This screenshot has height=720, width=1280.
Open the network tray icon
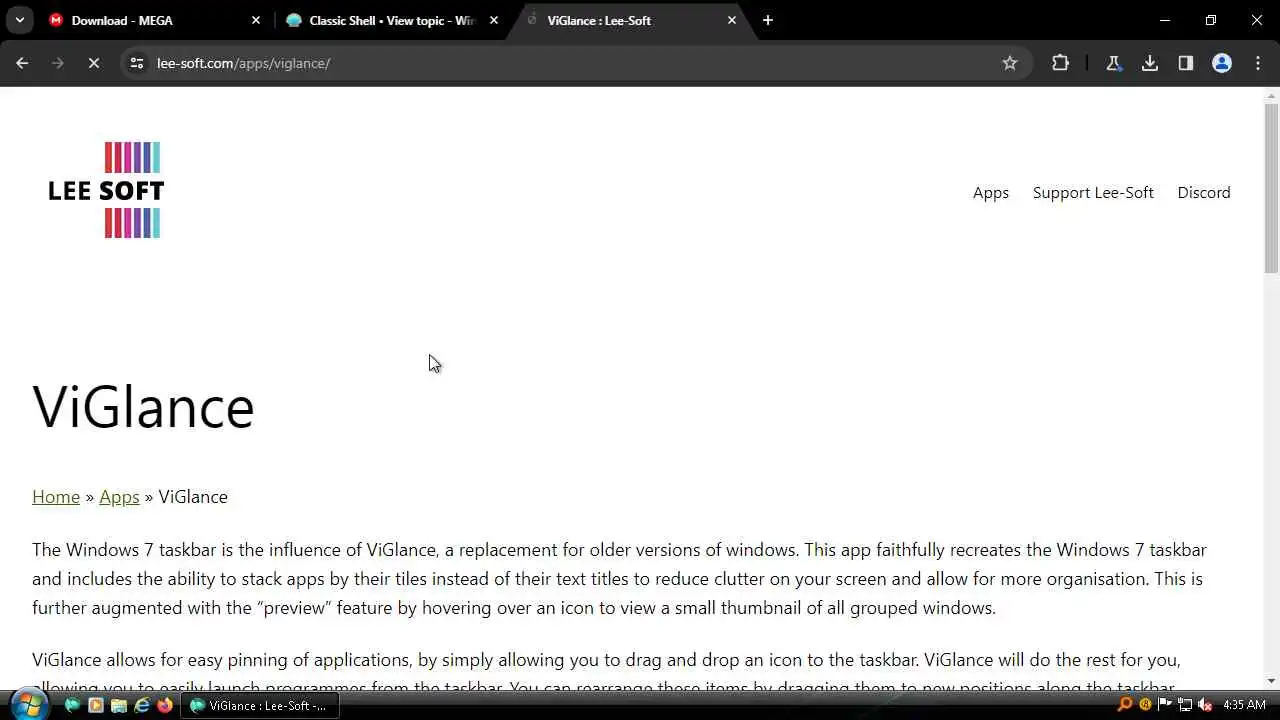tap(1185, 705)
